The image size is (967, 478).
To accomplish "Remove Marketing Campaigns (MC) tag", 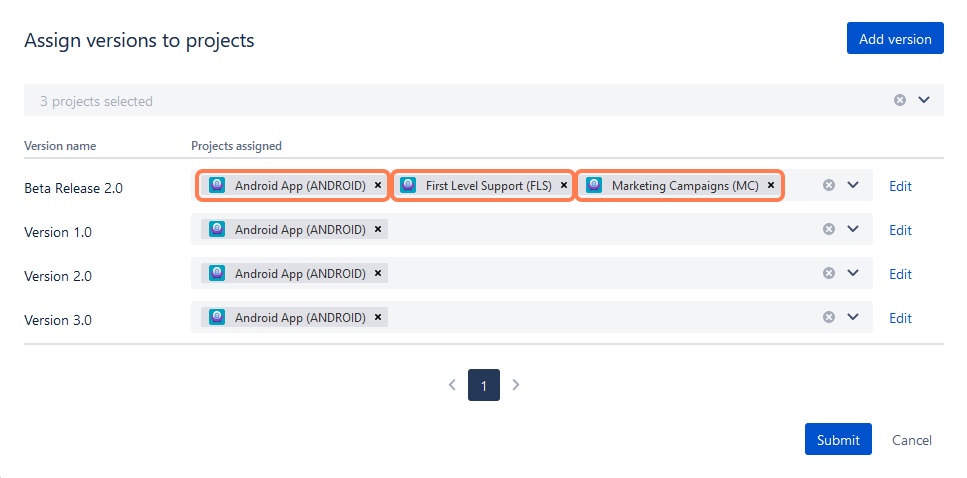I will click(771, 185).
